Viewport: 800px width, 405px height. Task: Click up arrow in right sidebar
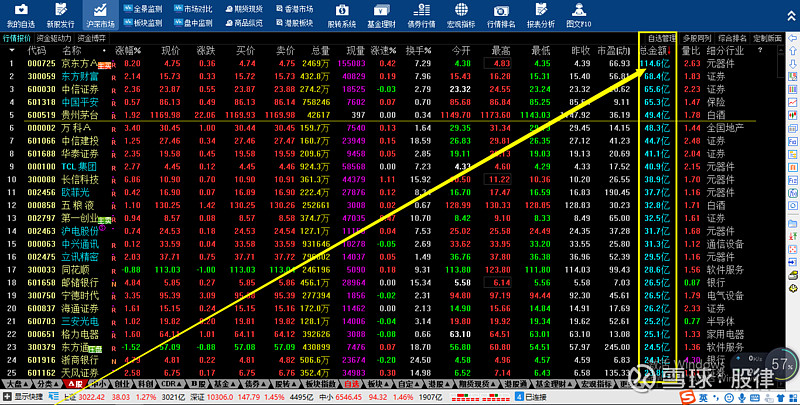pos(792,51)
